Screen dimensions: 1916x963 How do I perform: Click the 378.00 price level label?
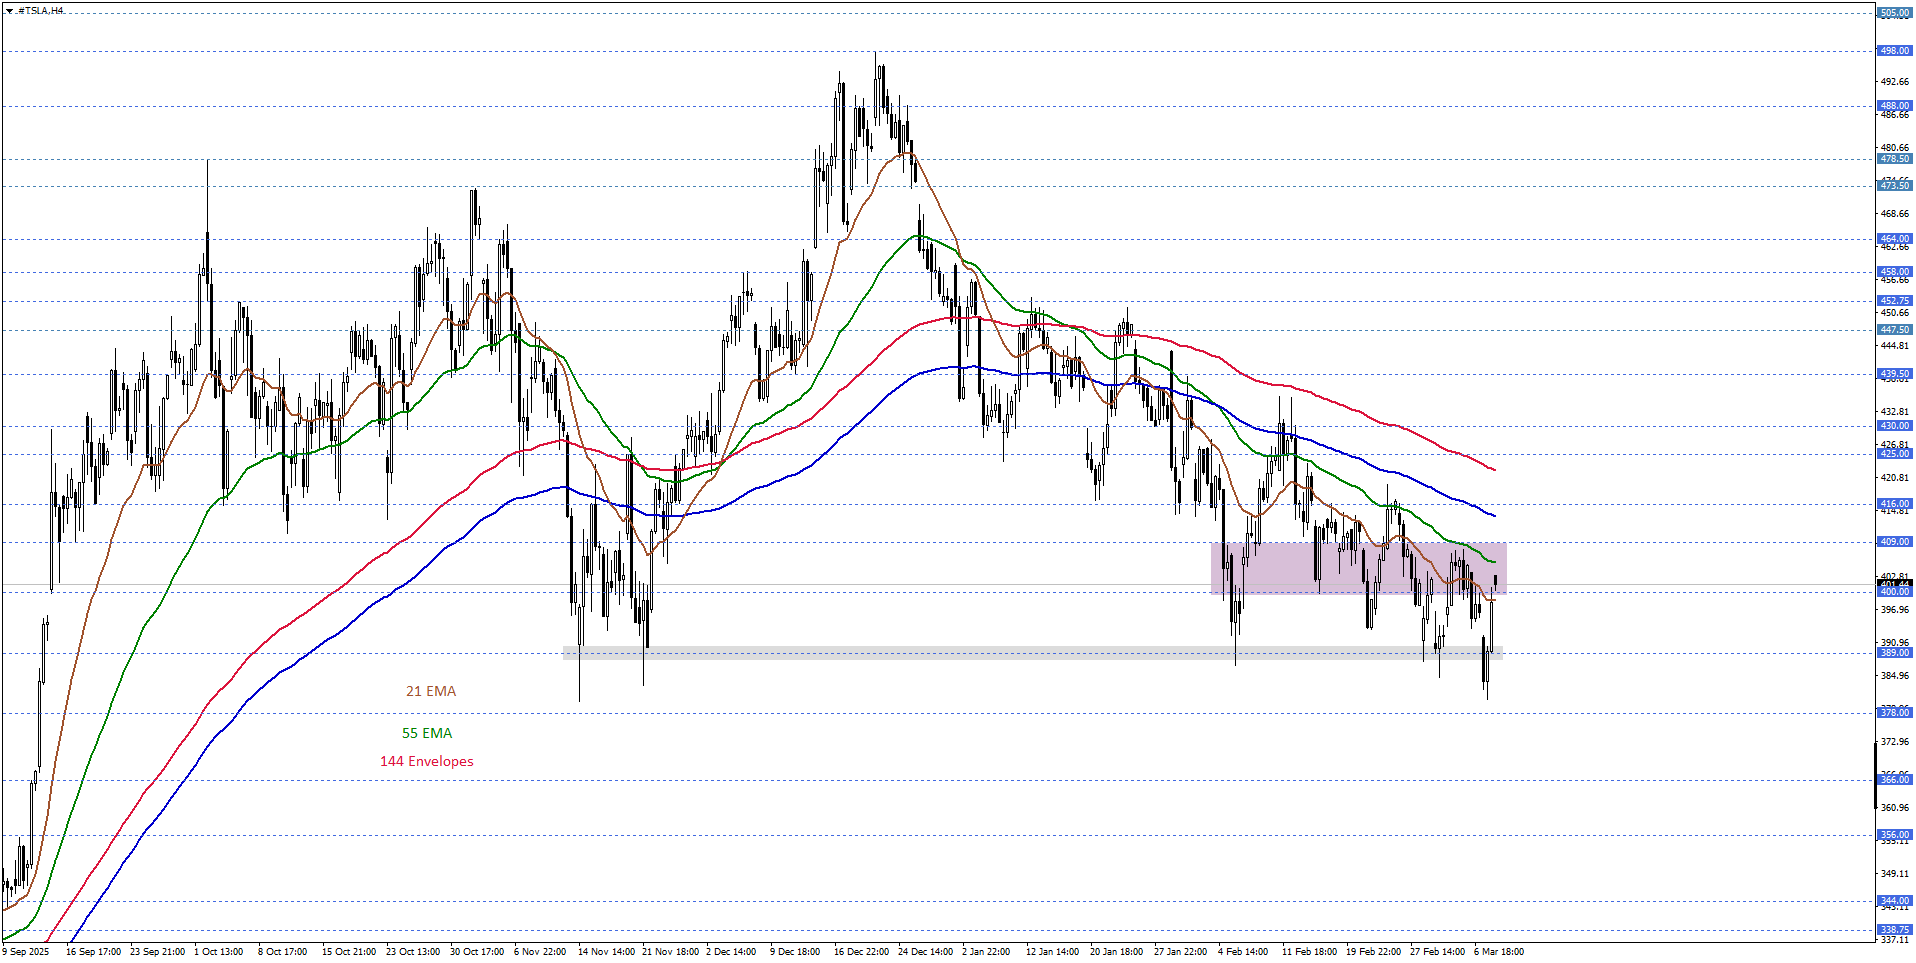pos(1894,713)
